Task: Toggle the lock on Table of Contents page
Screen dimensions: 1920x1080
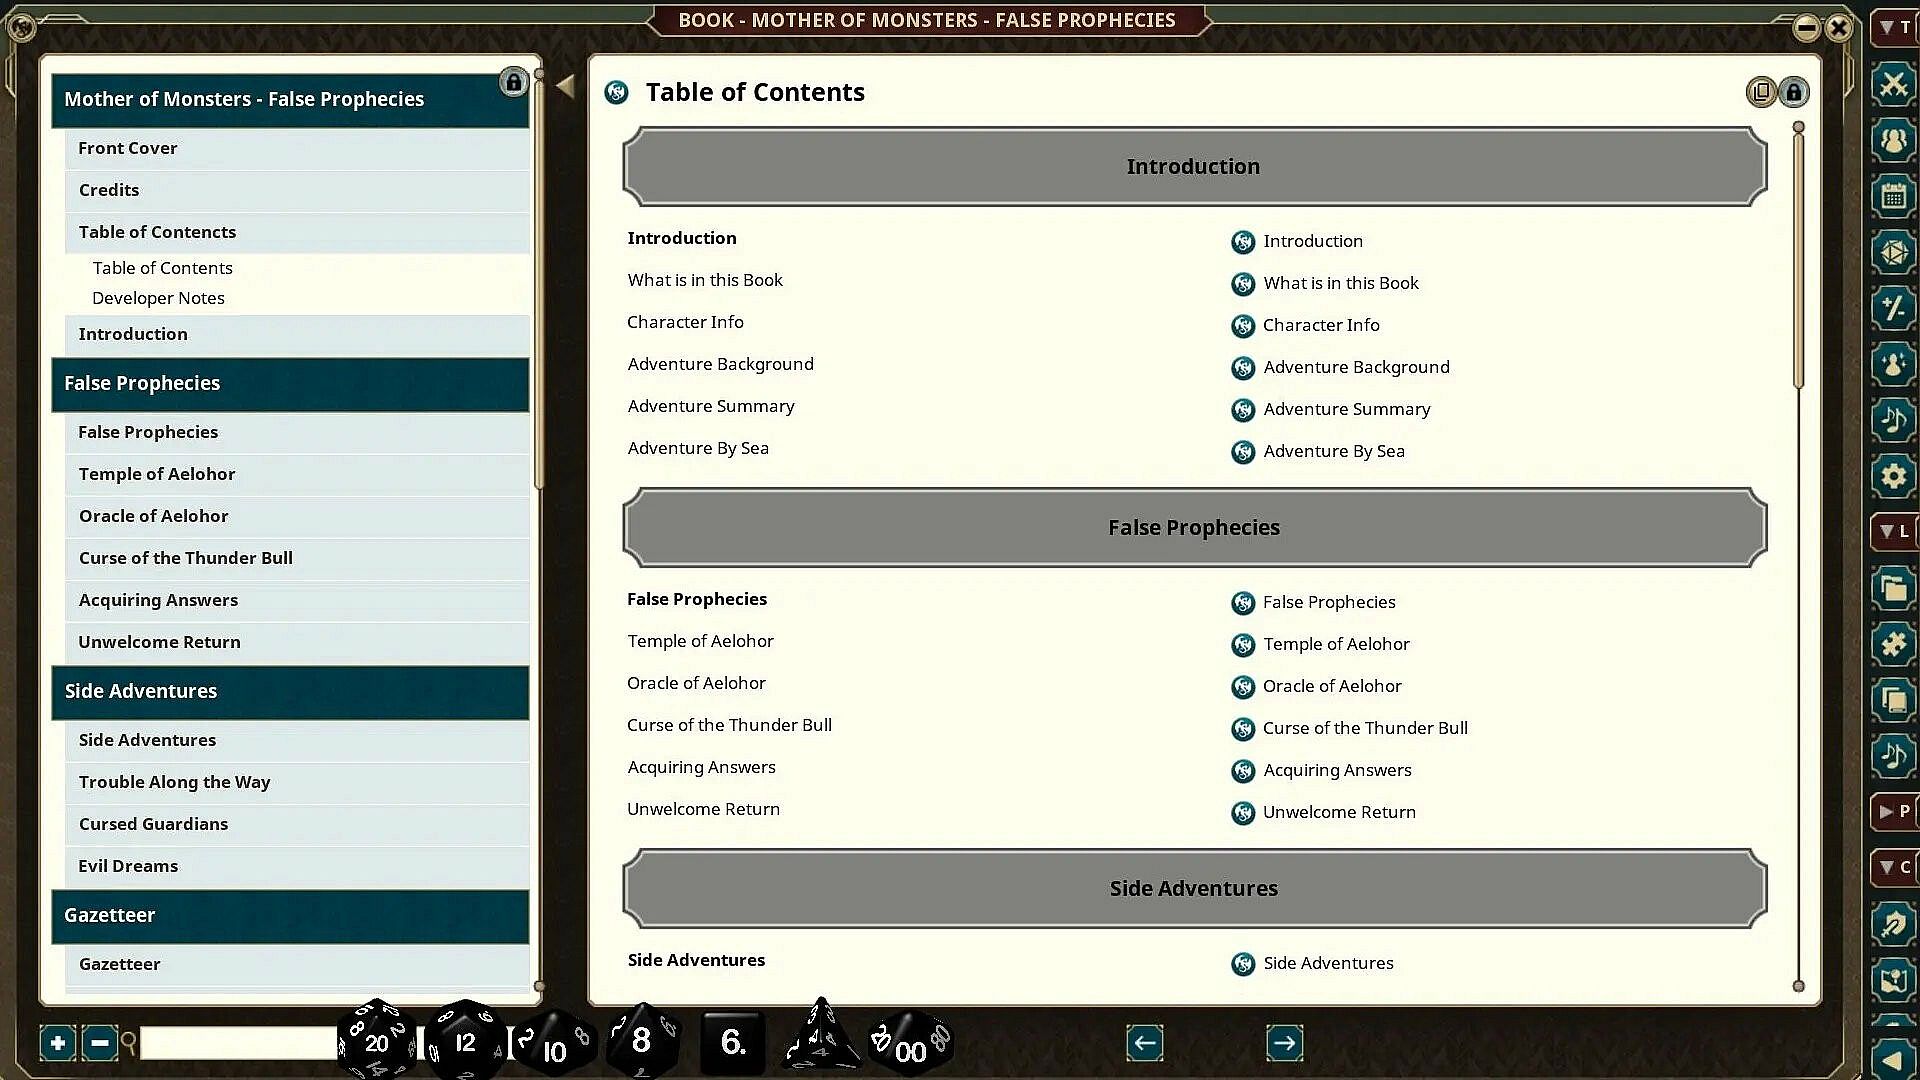Action: 1794,92
